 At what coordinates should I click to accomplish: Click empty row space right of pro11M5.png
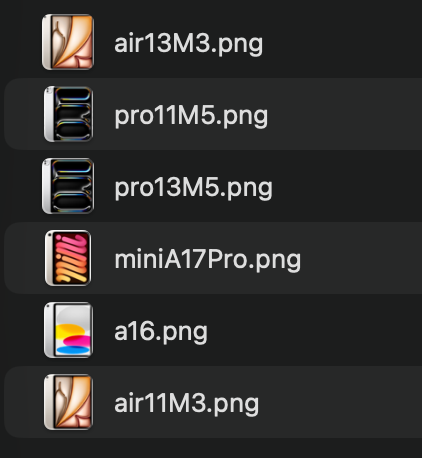345,114
